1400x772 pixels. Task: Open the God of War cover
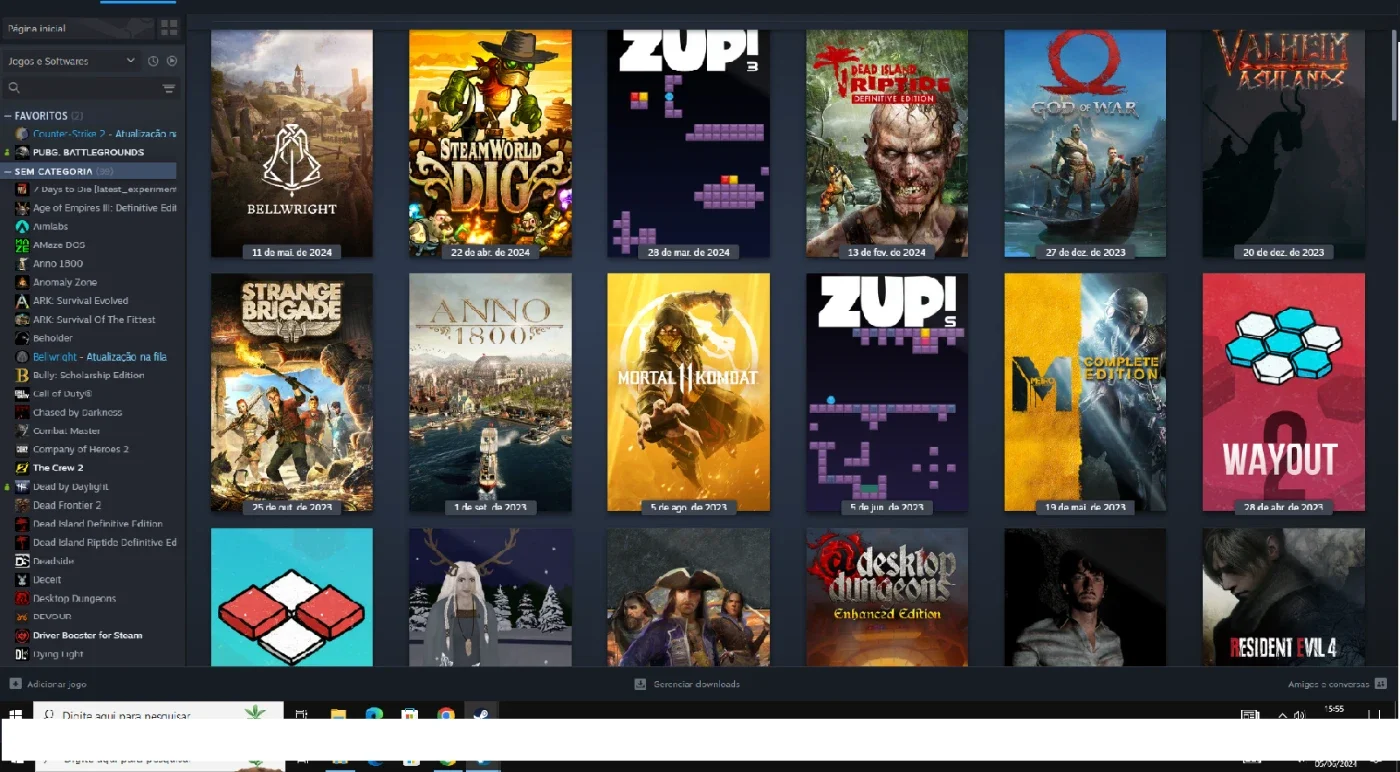coord(1085,143)
